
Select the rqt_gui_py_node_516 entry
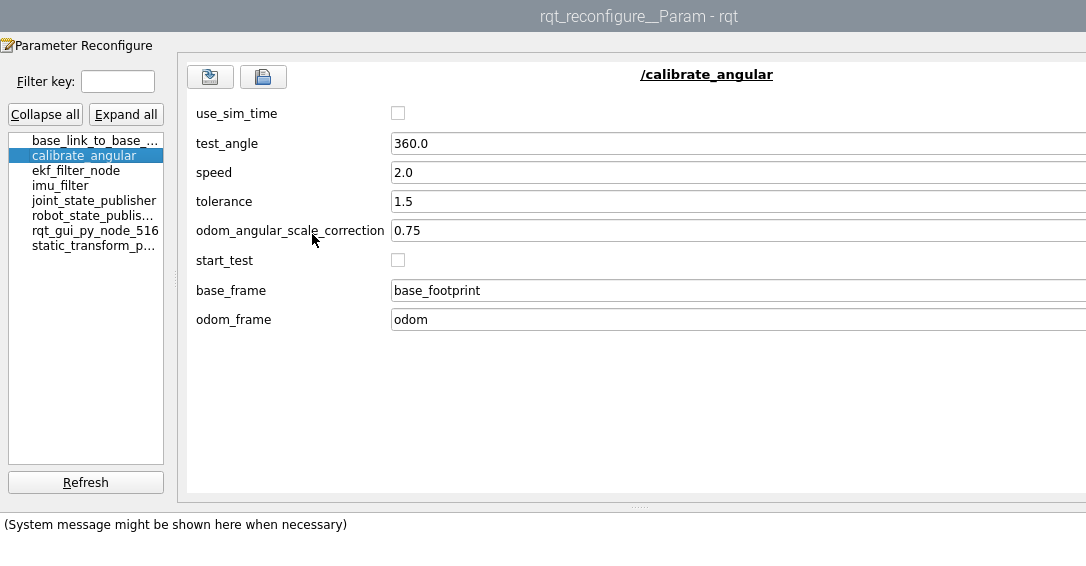[x=86, y=231]
